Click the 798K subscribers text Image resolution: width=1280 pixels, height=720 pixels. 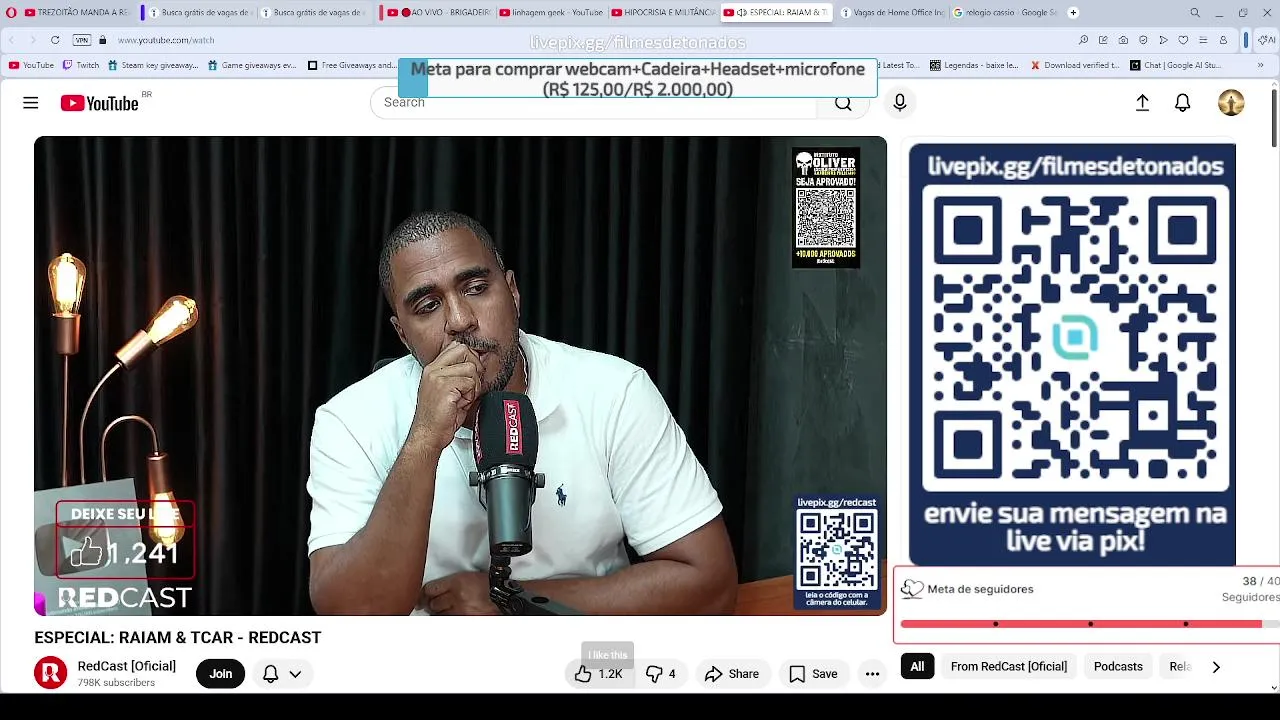[x=116, y=683]
